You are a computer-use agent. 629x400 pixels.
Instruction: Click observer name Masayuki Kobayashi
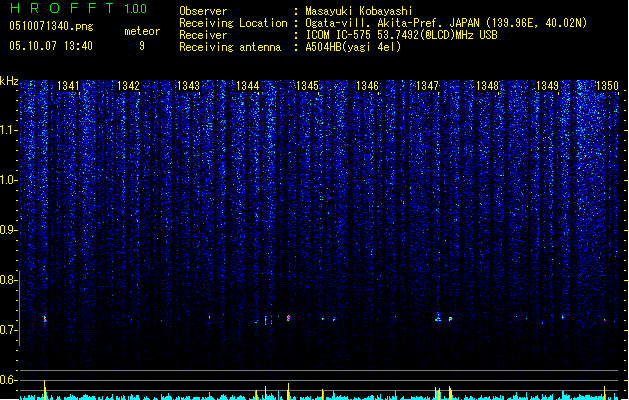tap(359, 11)
